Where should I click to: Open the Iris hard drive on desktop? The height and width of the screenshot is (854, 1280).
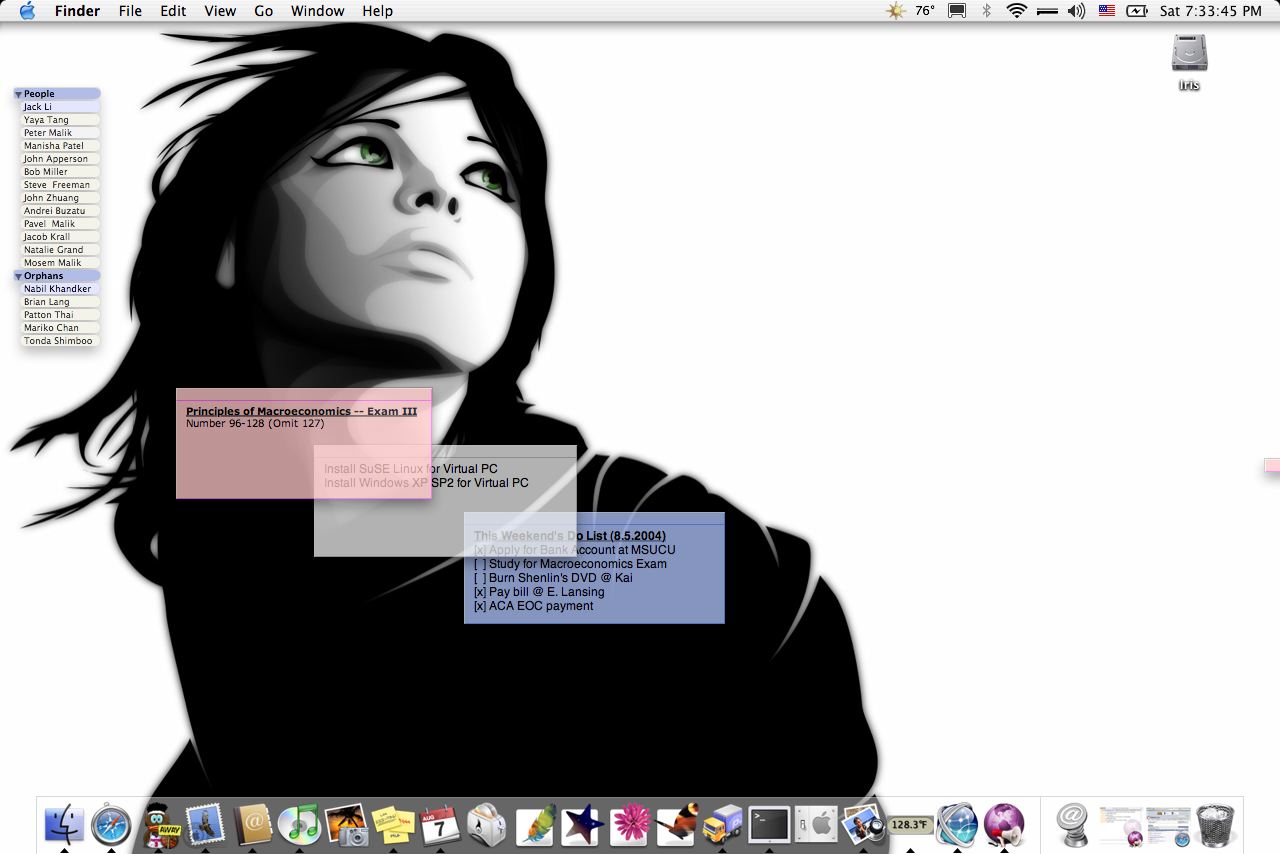click(x=1189, y=62)
